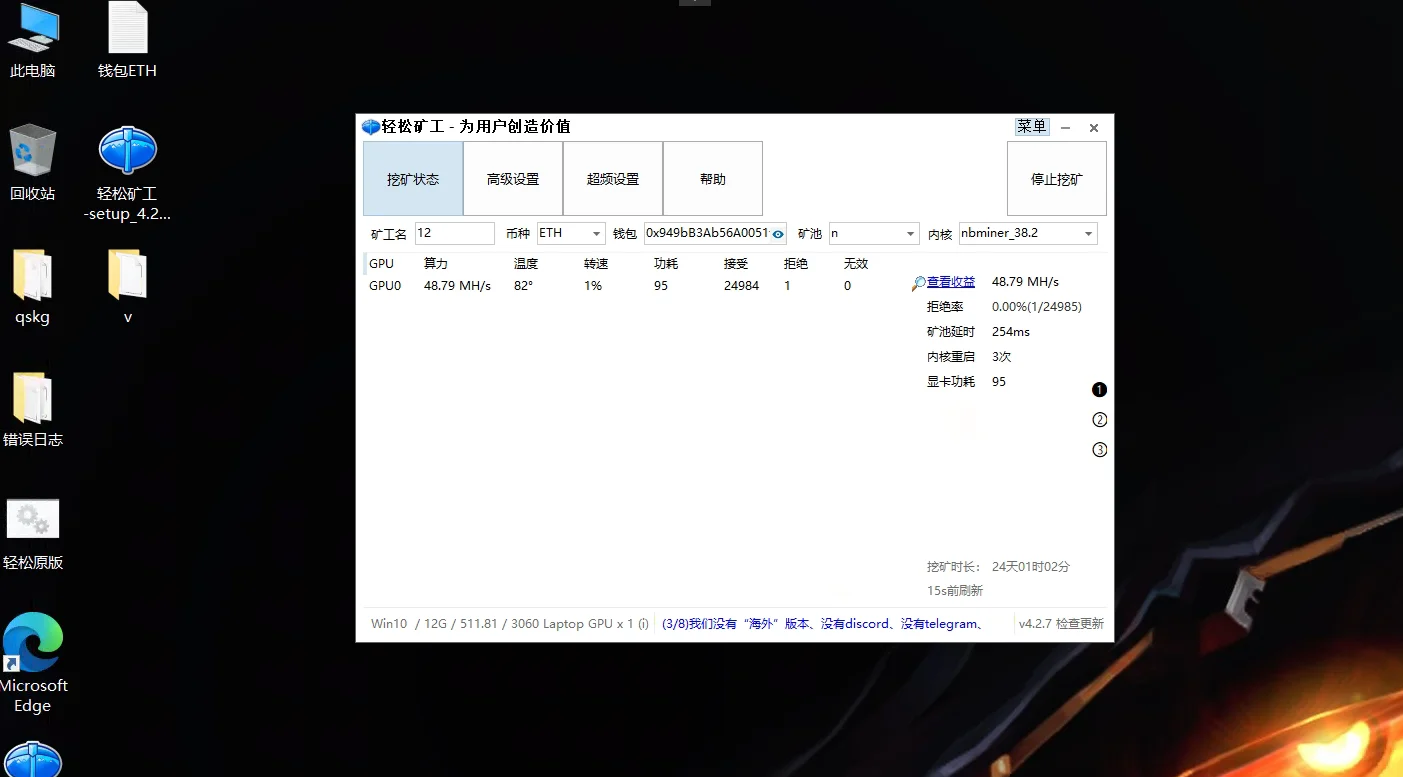
Task: Select page indicator 3
Action: [1099, 450]
